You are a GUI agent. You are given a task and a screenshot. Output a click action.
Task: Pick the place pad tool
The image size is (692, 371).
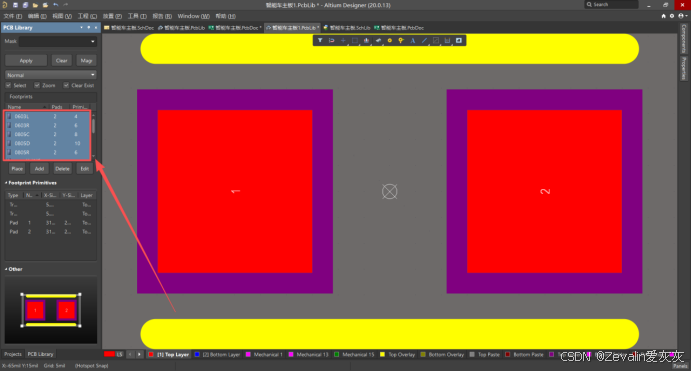pos(390,41)
